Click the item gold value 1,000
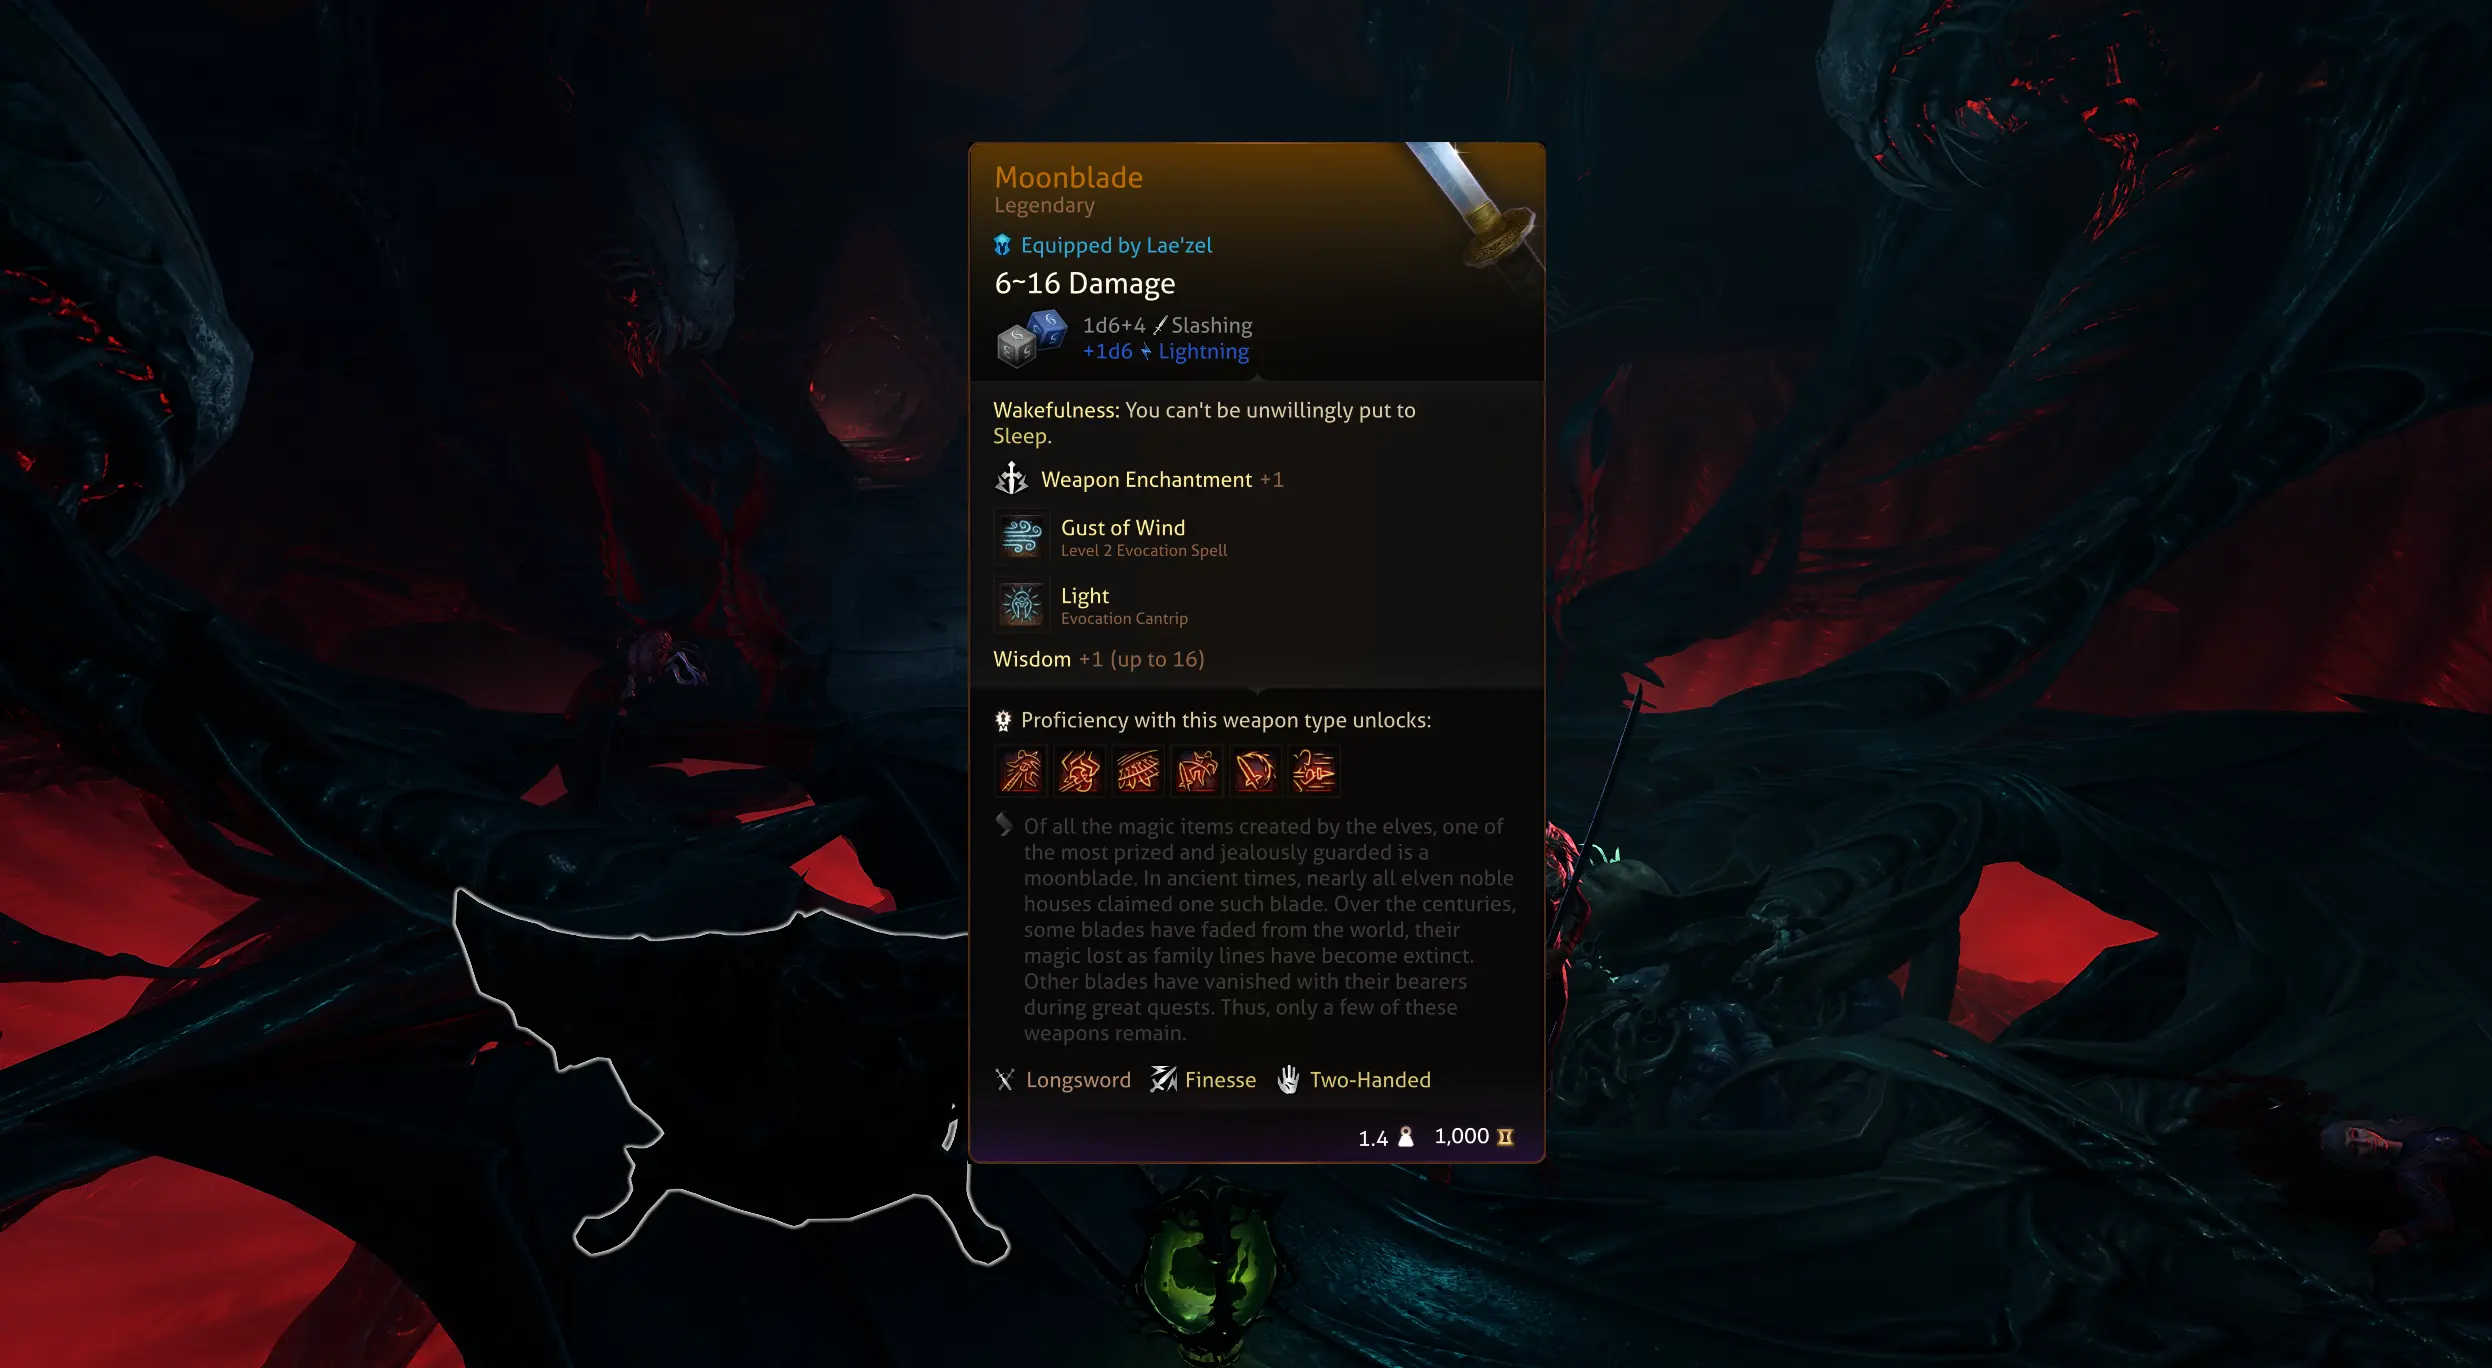 pos(1460,1136)
